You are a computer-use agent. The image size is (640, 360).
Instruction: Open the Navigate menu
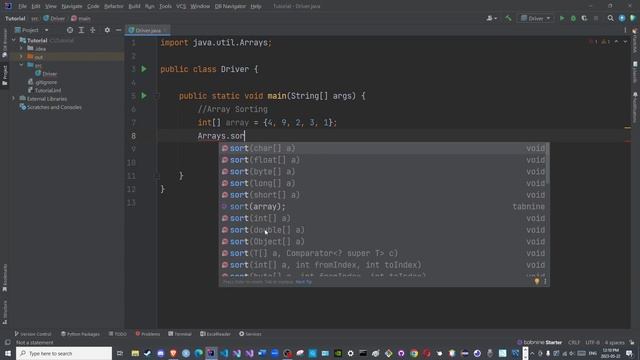pyautogui.click(x=71, y=6)
